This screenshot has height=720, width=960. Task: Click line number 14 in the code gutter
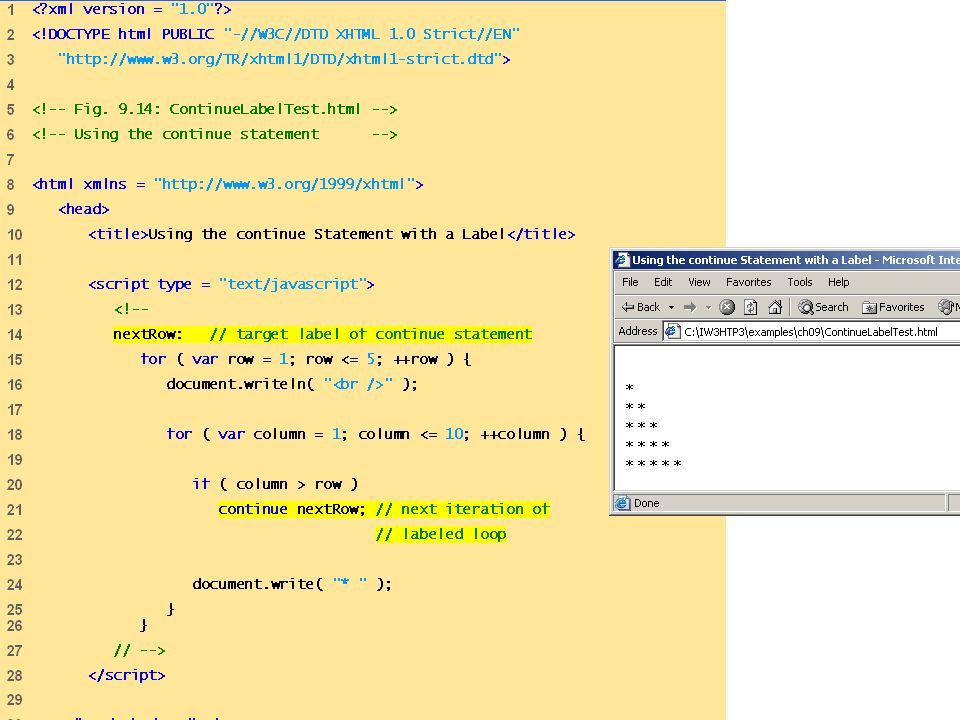click(15, 335)
